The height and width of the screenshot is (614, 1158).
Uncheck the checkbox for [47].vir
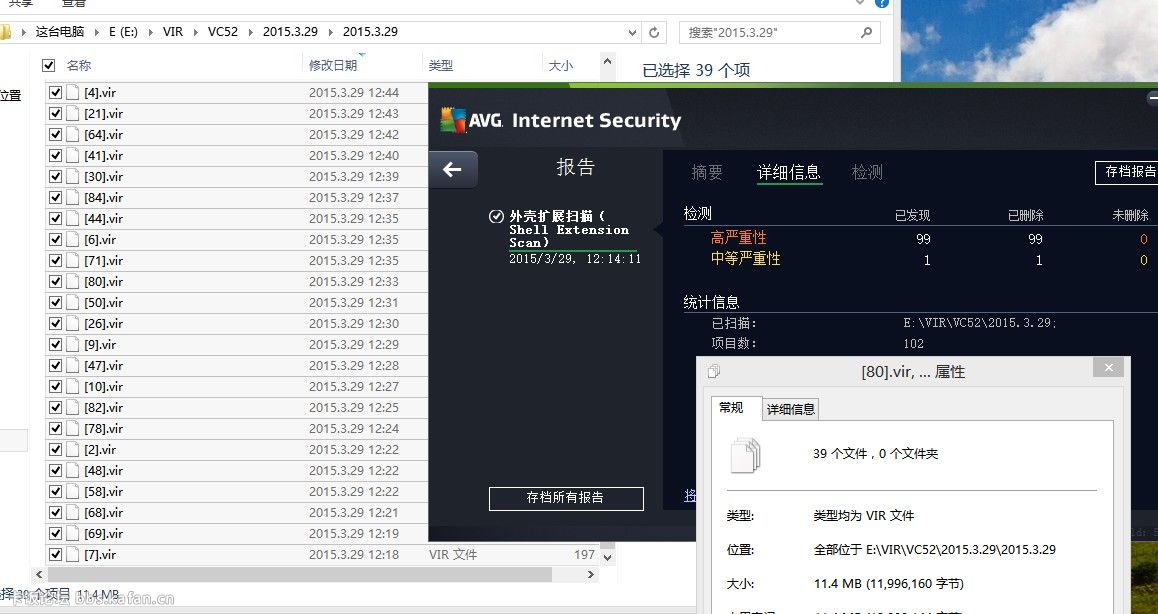[55, 365]
